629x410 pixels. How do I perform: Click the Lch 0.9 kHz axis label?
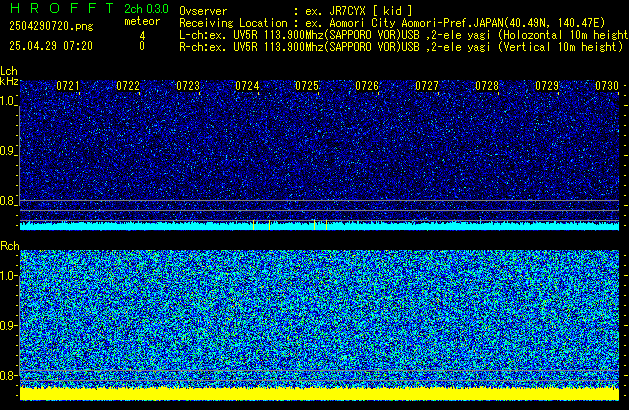pyautogui.click(x=7, y=151)
